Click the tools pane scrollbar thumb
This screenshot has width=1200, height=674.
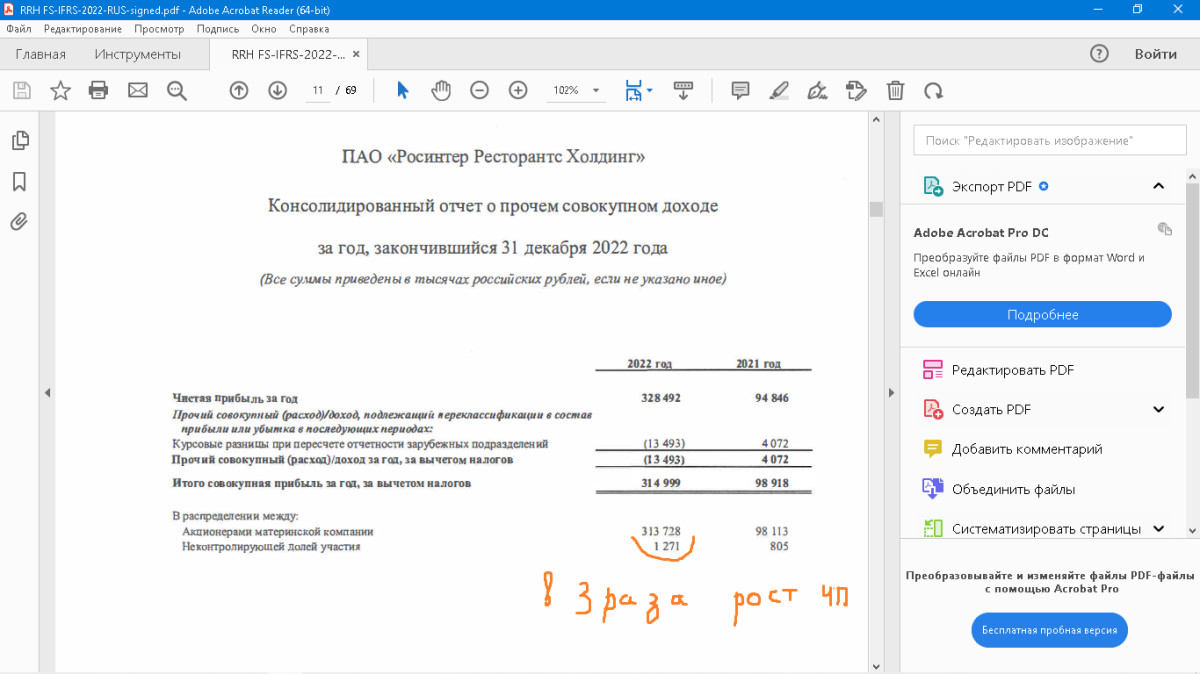[x=1193, y=290]
